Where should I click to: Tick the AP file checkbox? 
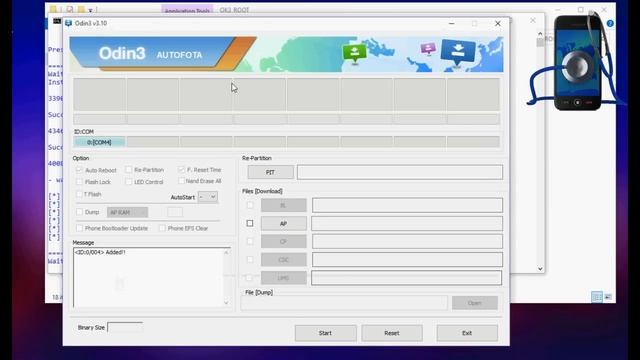tap(250, 223)
